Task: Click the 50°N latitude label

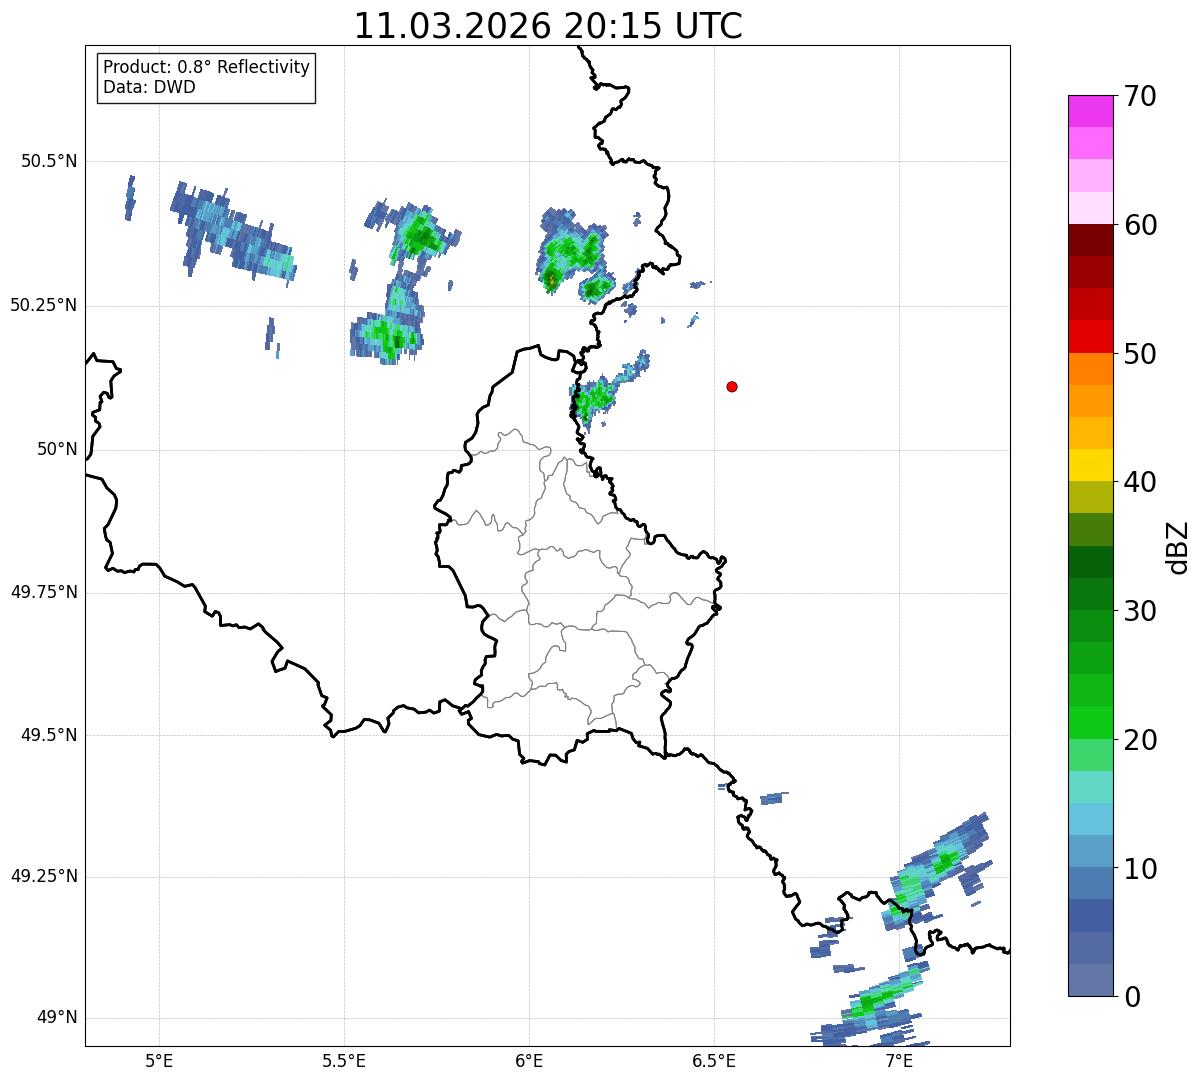Action: [x=57, y=449]
